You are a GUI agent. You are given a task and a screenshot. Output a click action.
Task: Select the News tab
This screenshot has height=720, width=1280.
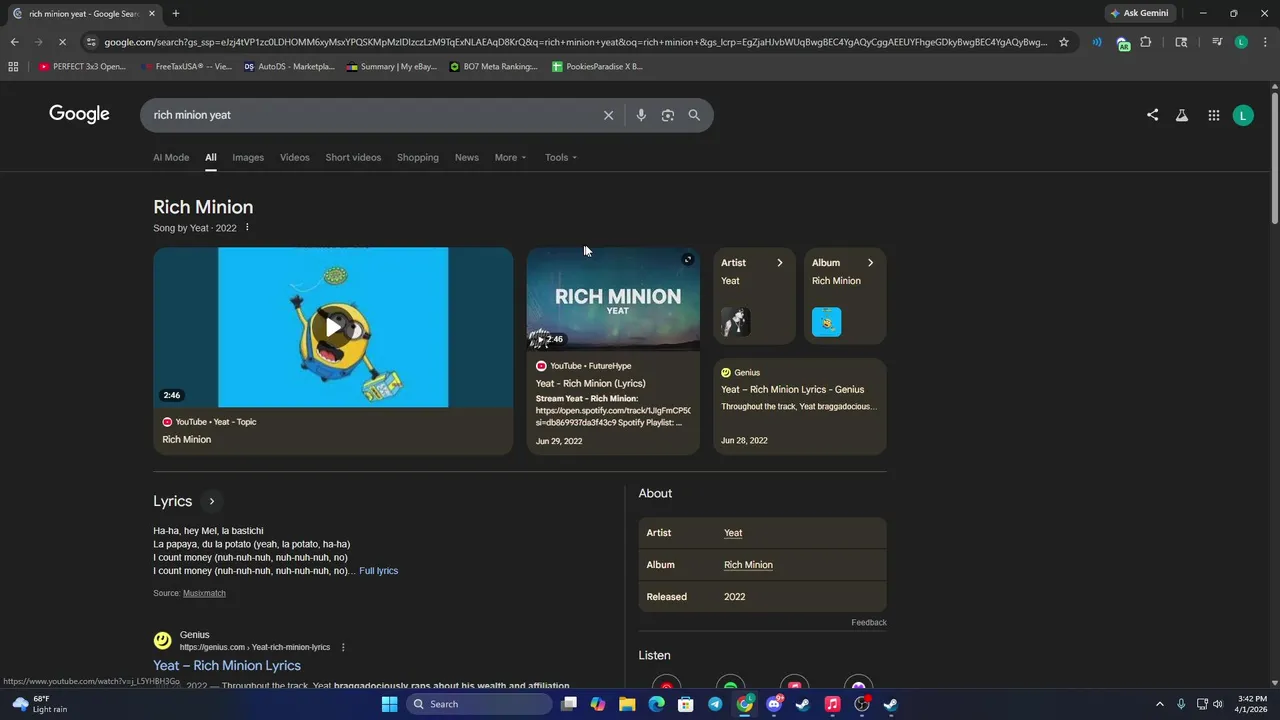(x=467, y=157)
